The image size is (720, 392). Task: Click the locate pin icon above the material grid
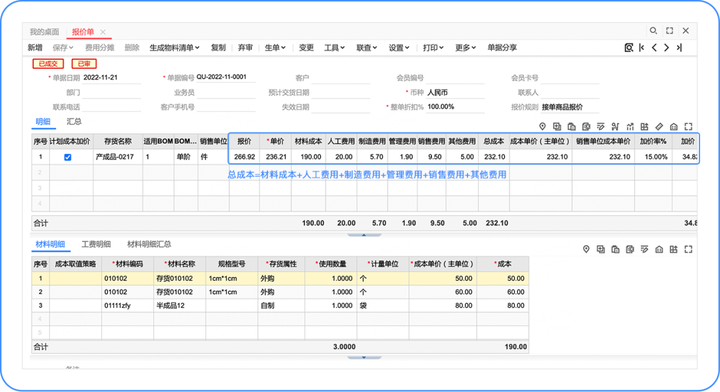pyautogui.click(x=586, y=249)
